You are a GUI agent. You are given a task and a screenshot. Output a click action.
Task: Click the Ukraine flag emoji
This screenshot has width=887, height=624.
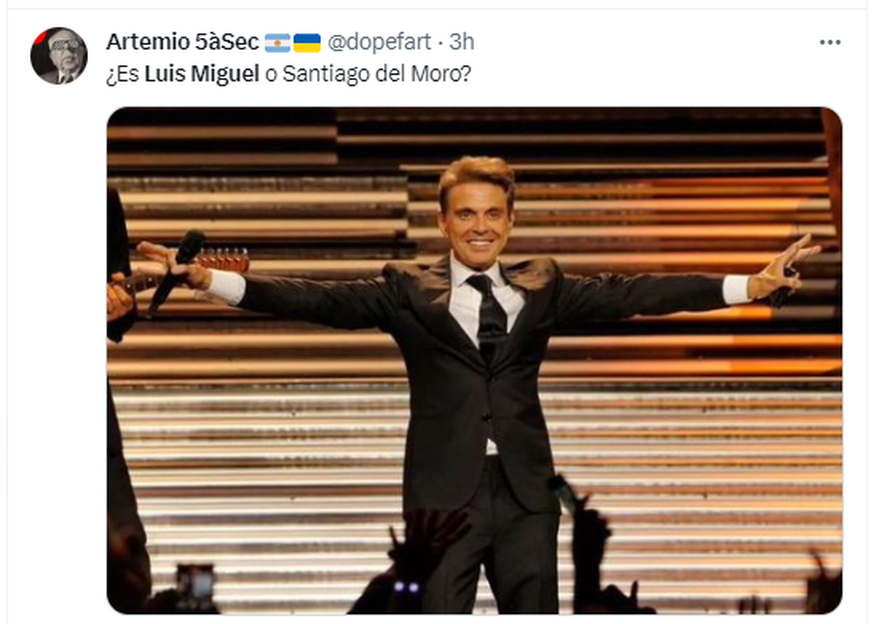tap(307, 42)
